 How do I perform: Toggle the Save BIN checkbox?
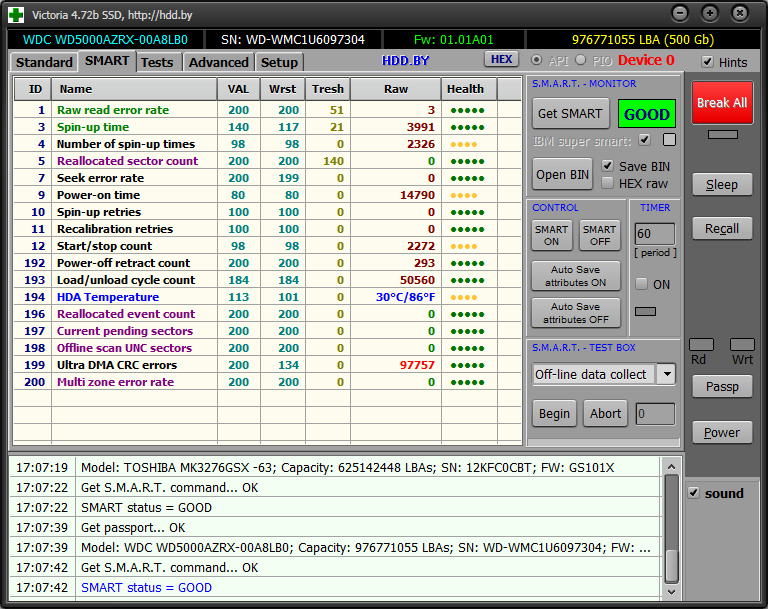click(x=607, y=166)
